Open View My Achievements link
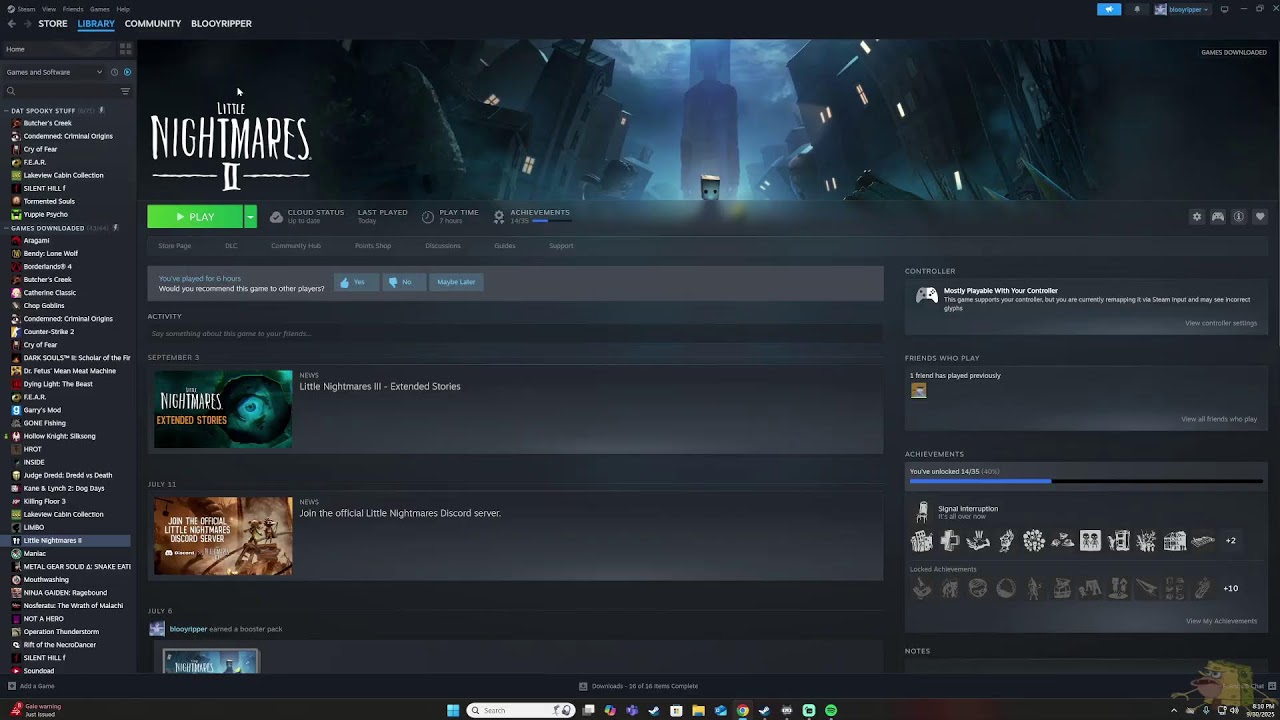The image size is (1280, 720). click(x=1221, y=621)
